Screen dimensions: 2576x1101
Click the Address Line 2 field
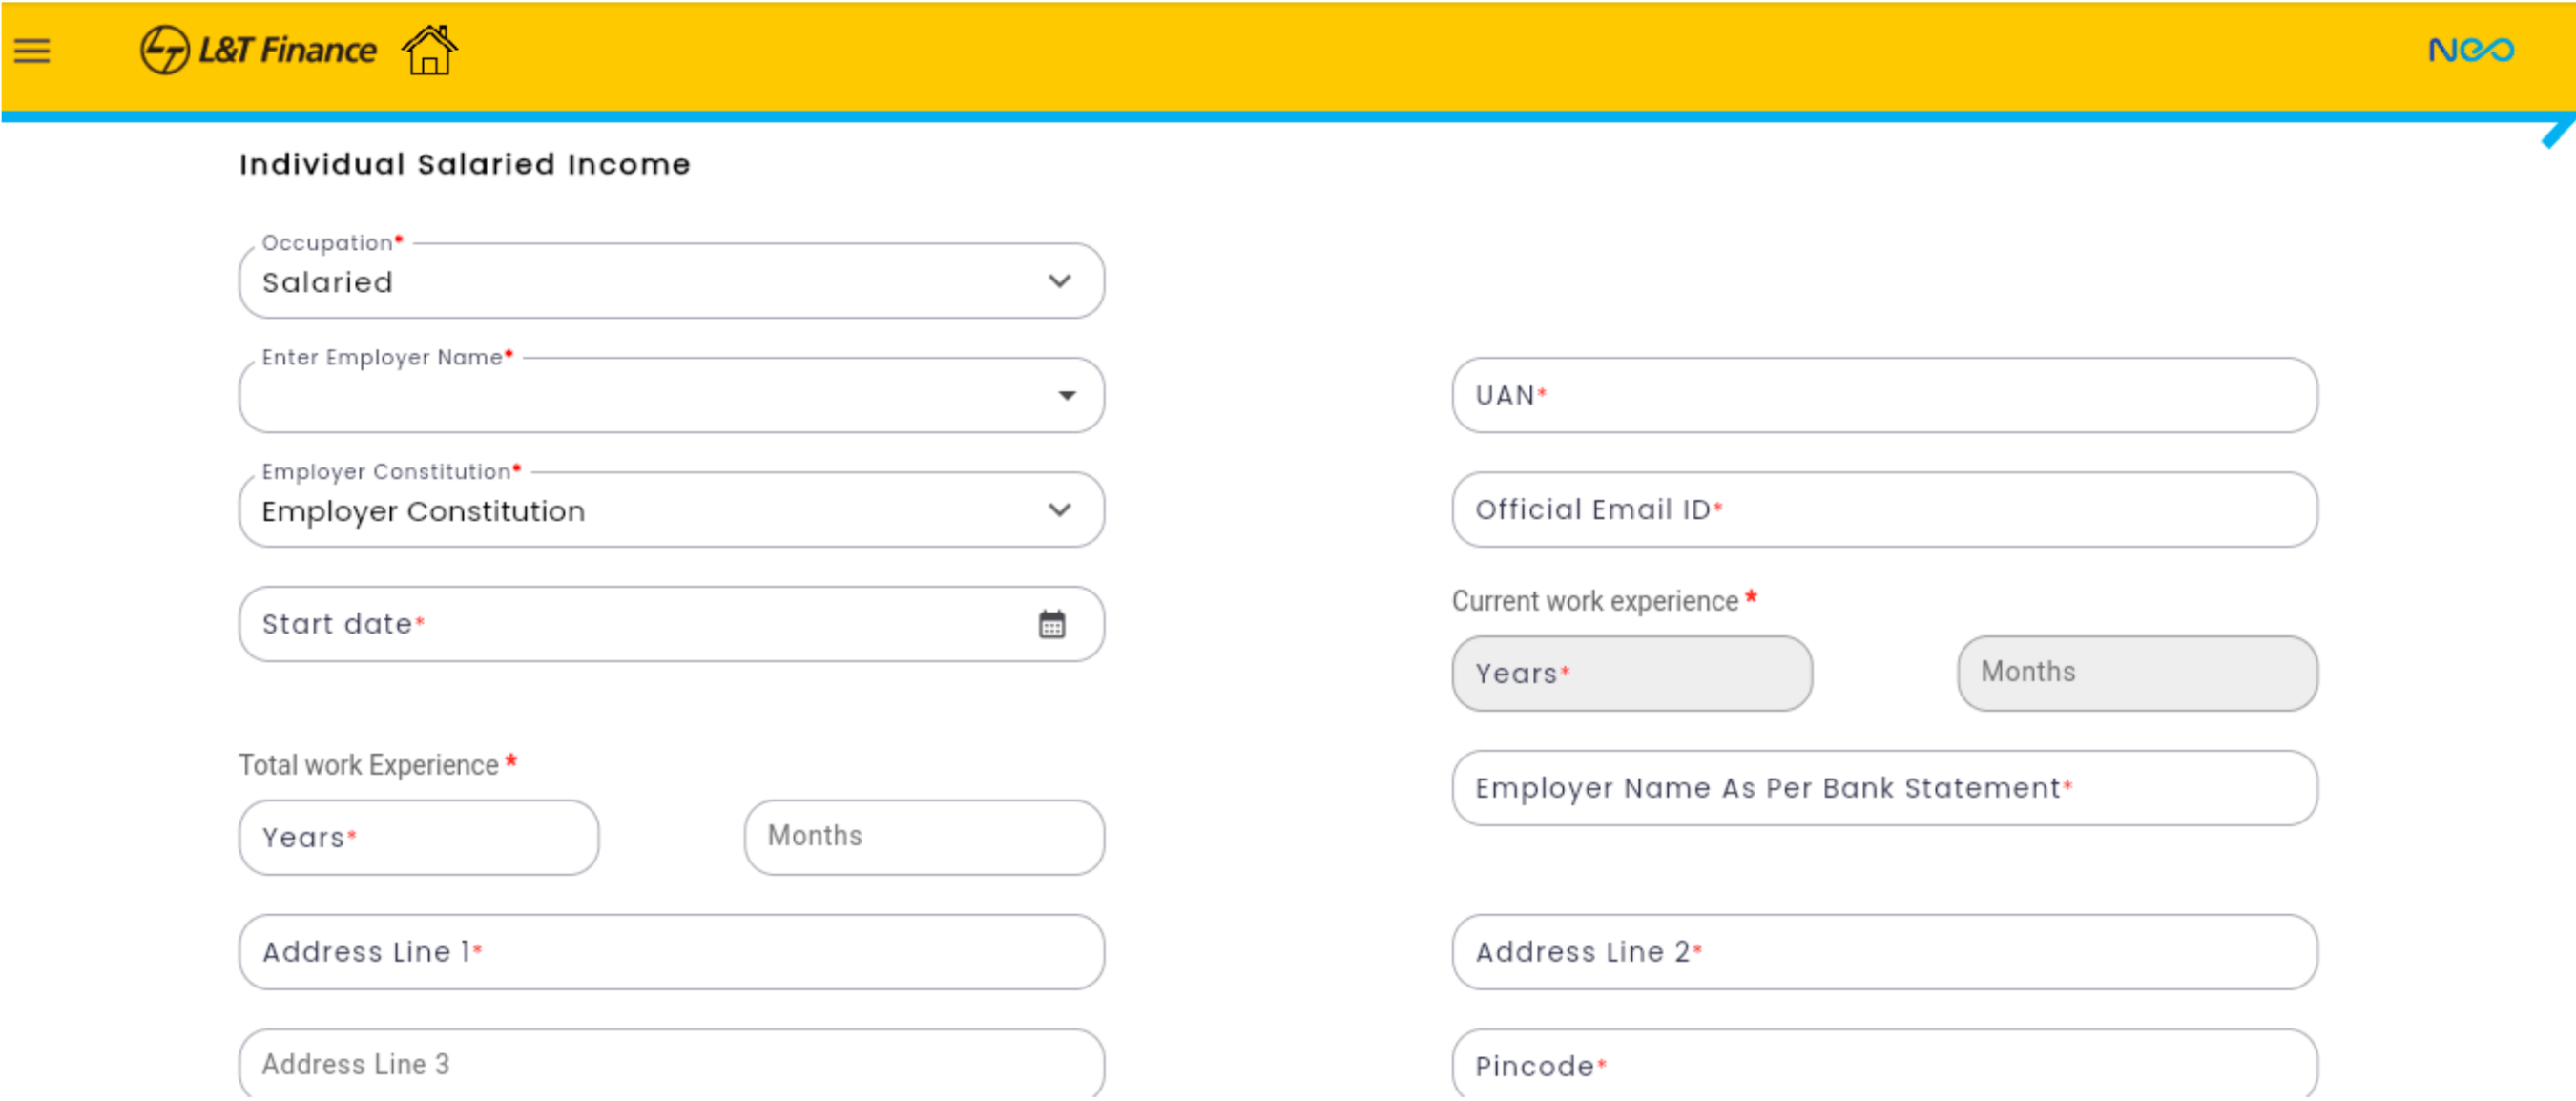[1883, 953]
